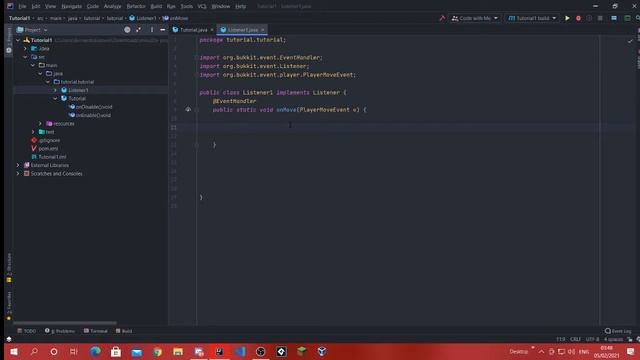Collapse the main folder
640x360 pixels.
click(x=33, y=65)
